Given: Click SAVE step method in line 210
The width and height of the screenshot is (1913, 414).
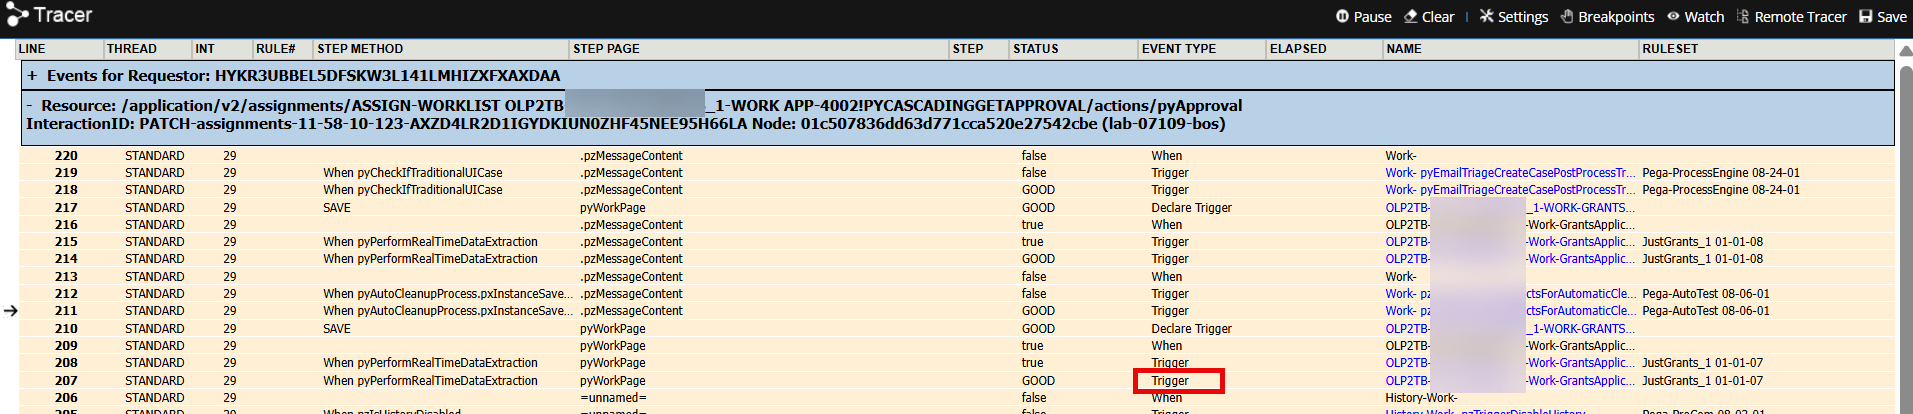Looking at the screenshot, I should tap(337, 329).
